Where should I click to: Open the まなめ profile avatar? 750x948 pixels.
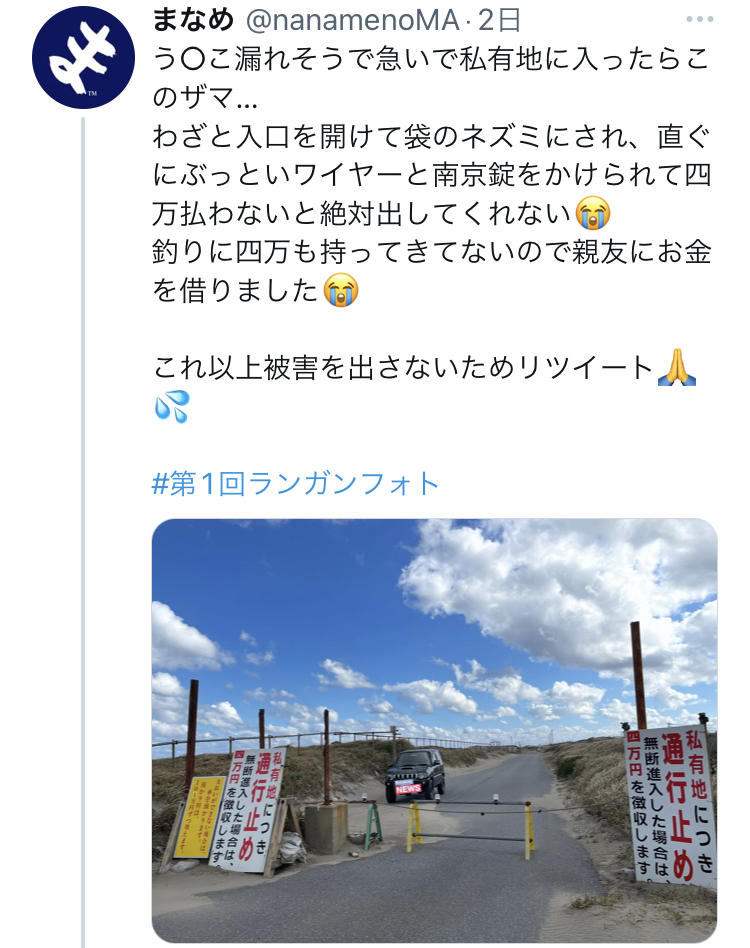(x=83, y=57)
